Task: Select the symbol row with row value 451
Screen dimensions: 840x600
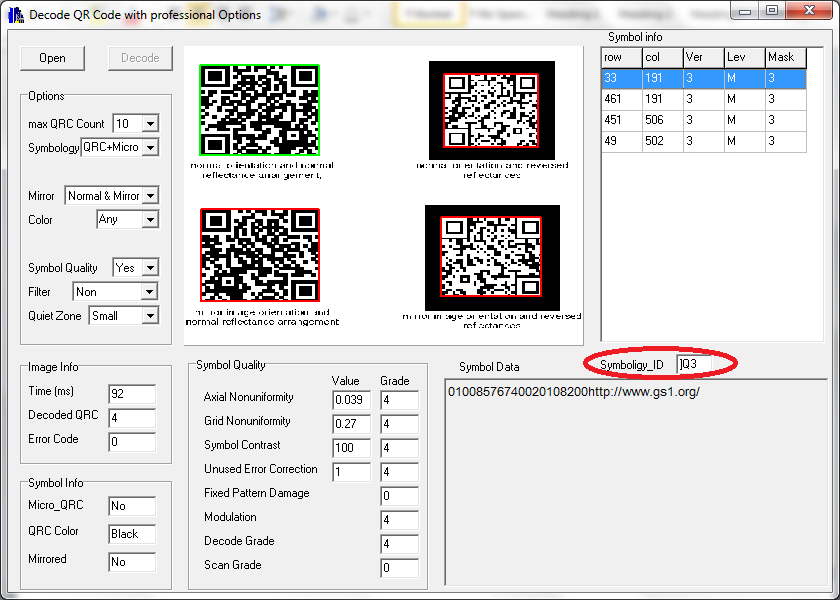Action: click(x=704, y=120)
